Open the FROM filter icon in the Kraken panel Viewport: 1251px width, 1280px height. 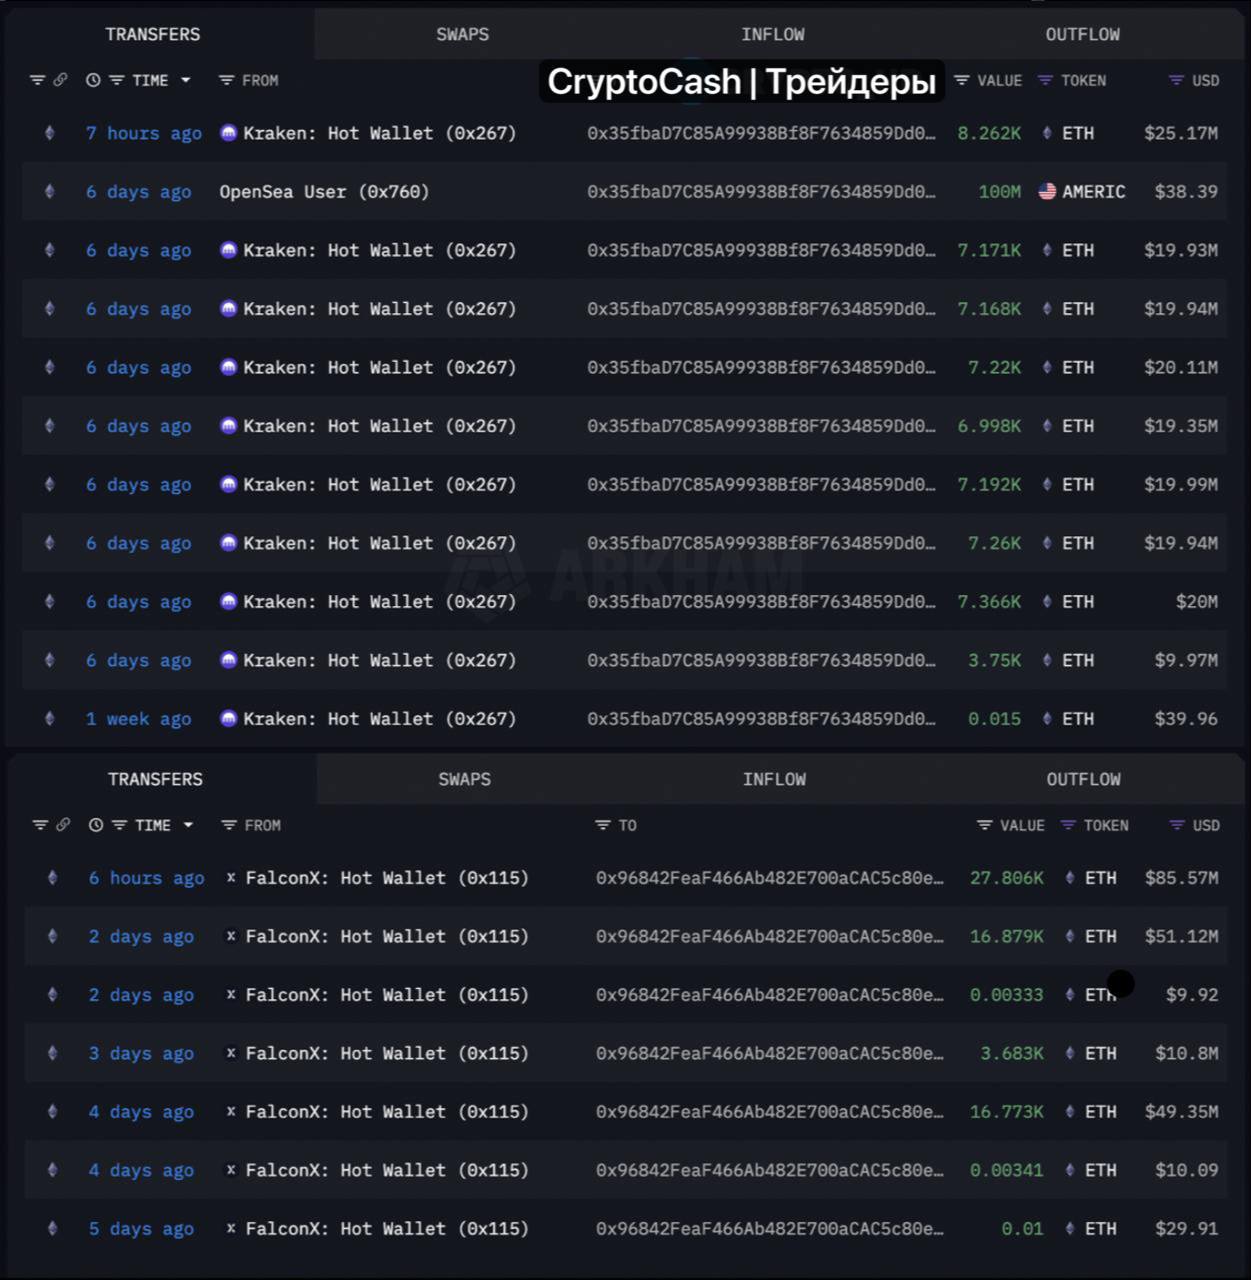pyautogui.click(x=226, y=80)
